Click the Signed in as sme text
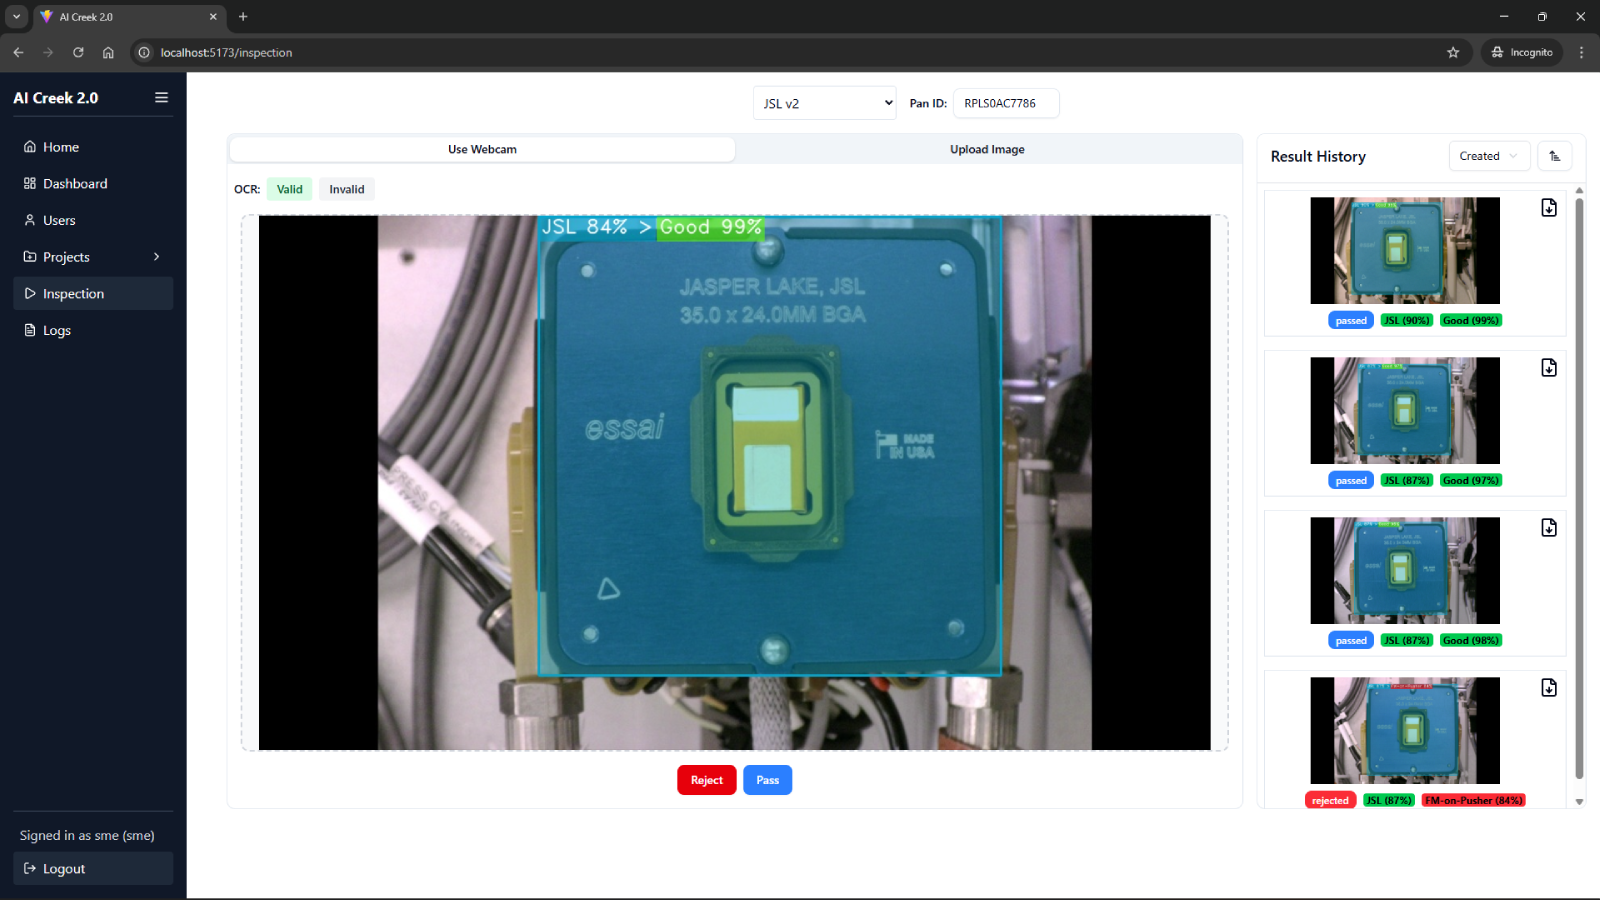Image resolution: width=1600 pixels, height=900 pixels. [87, 836]
